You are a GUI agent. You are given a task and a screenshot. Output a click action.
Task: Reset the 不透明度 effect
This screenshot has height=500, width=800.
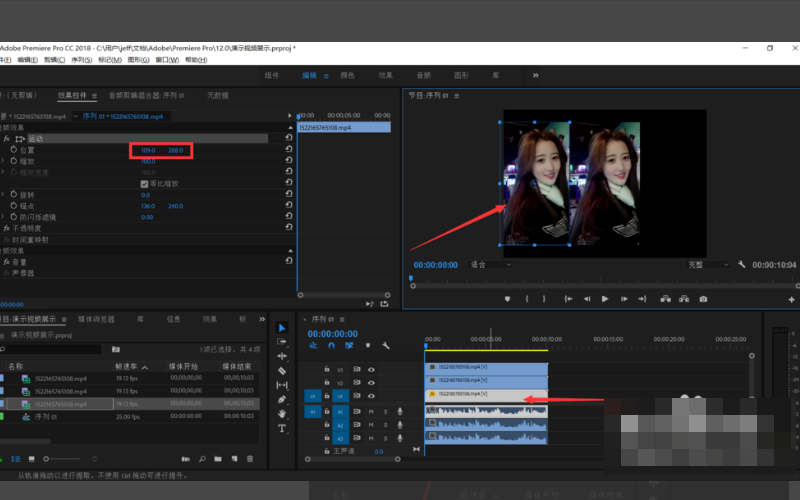click(x=289, y=227)
